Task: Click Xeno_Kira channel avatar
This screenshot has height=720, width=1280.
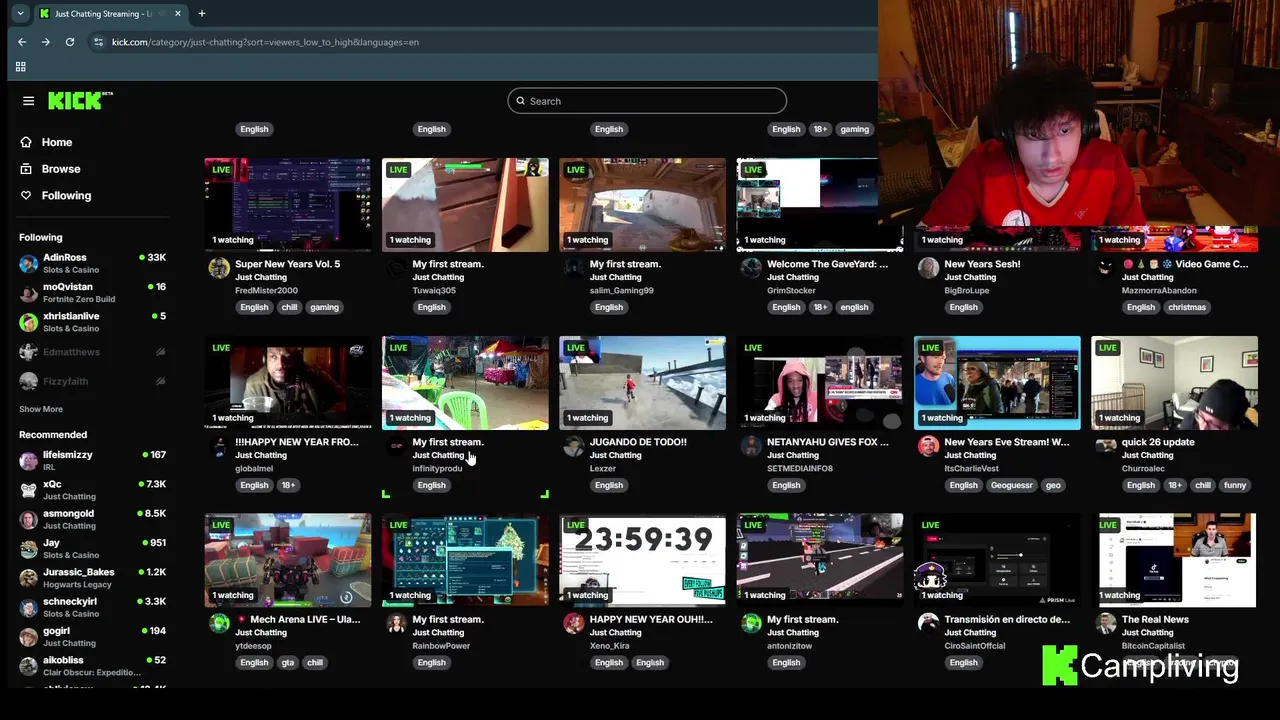Action: 573,624
